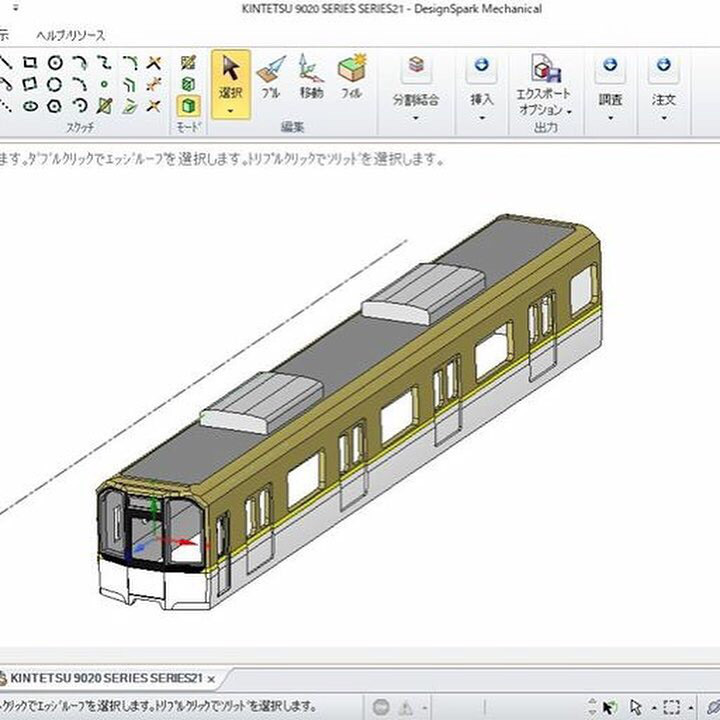This screenshot has width=720, height=720.
Task: Click the status bar up/down stepper arrows
Action: coord(592,708)
